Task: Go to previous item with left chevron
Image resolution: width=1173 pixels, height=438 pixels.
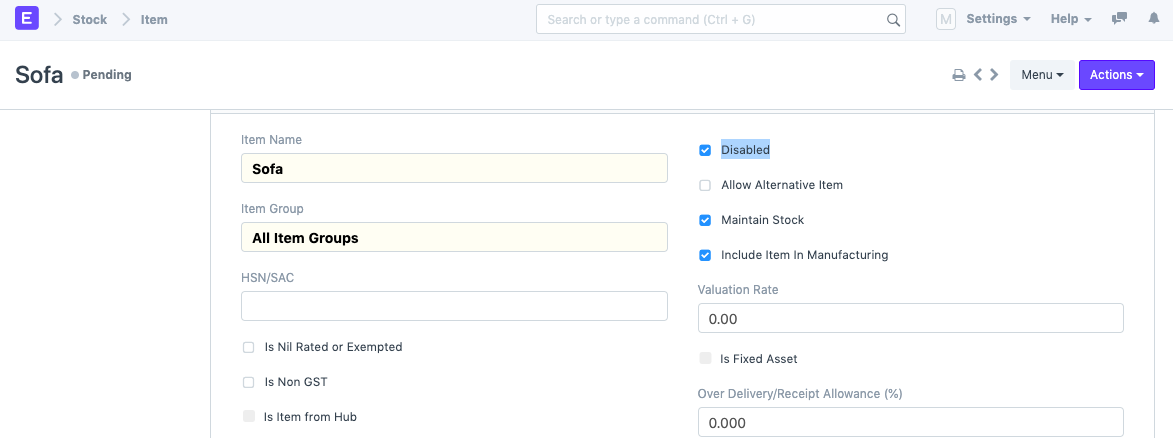Action: coord(979,75)
